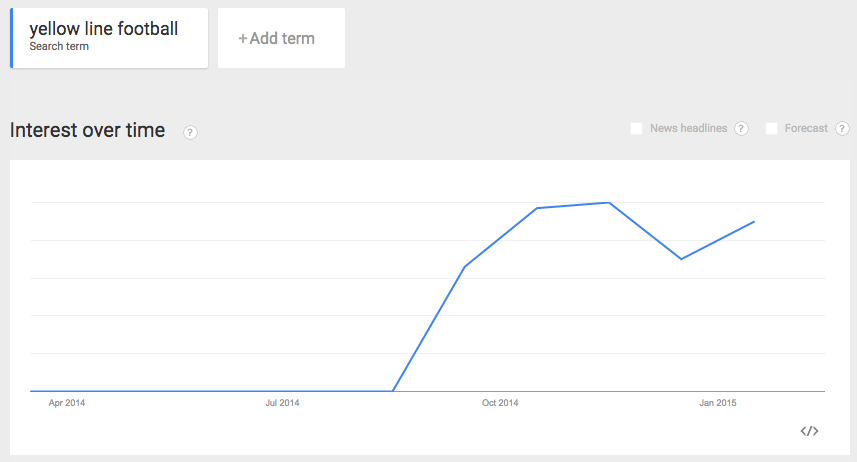Click help icon next to Forecast
Image resolution: width=857 pixels, height=462 pixels.
(842, 128)
